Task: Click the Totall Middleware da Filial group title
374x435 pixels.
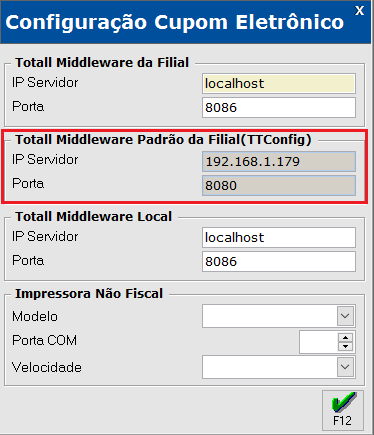Action: [102, 63]
